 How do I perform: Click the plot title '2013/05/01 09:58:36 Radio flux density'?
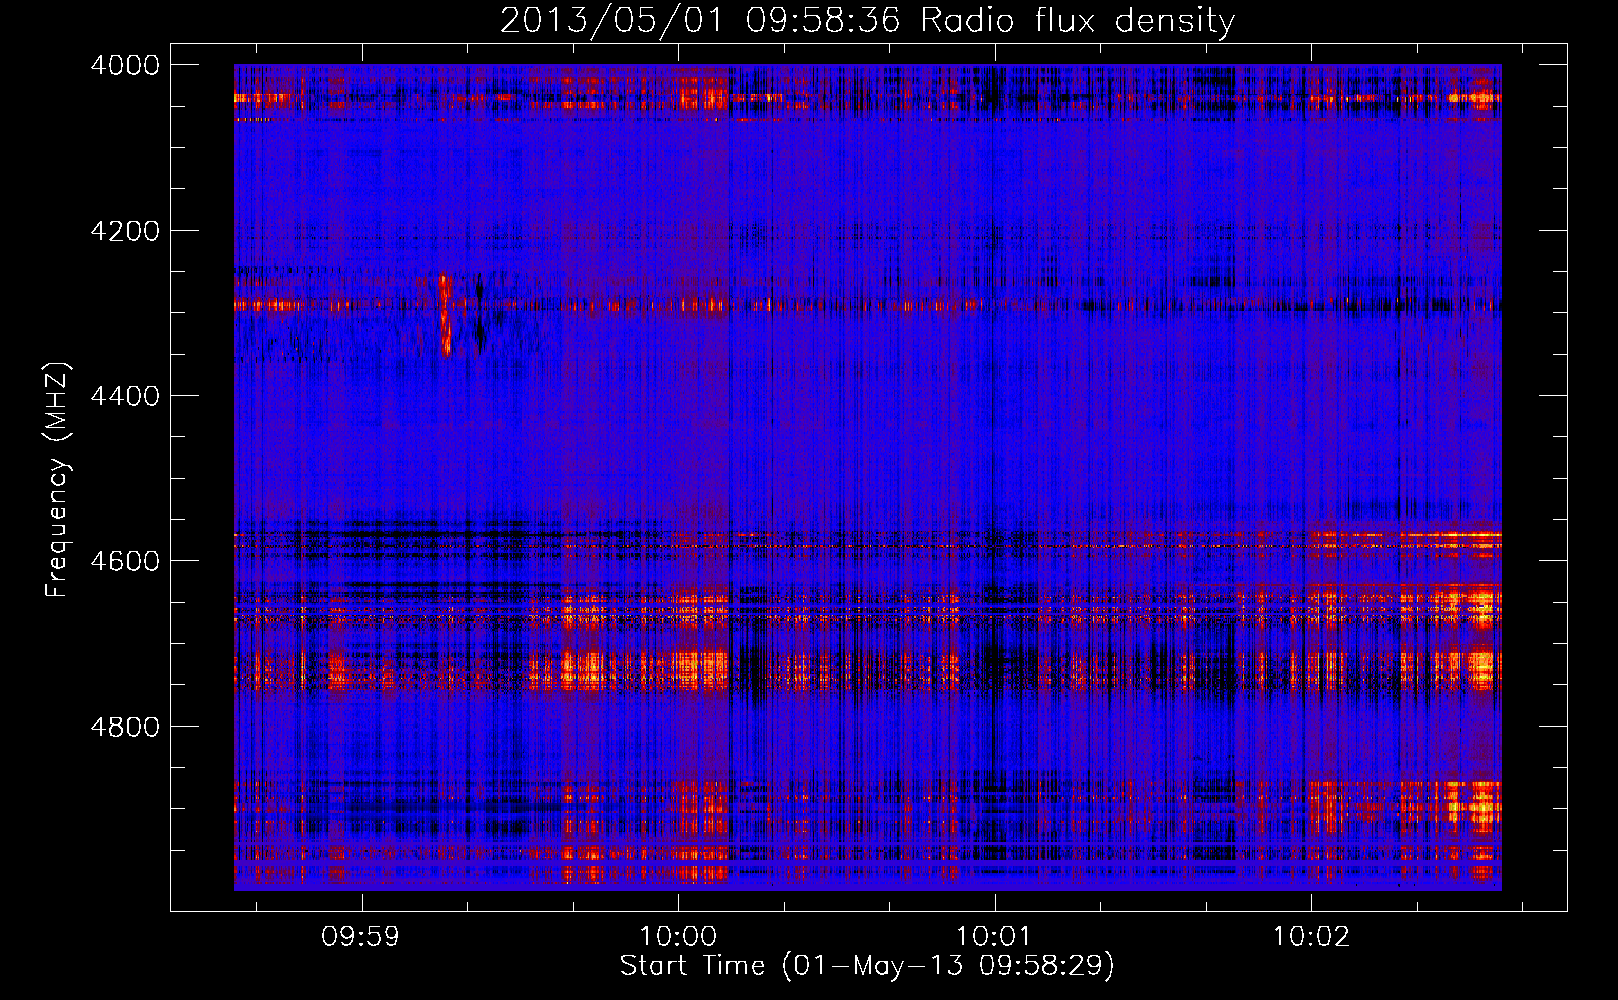[x=867, y=20]
